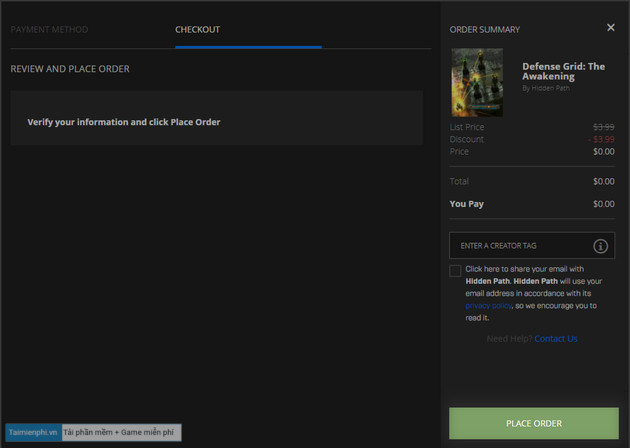Screen dimensions: 630x448
Task: Click the List Price label
Action: pyautogui.click(x=467, y=127)
